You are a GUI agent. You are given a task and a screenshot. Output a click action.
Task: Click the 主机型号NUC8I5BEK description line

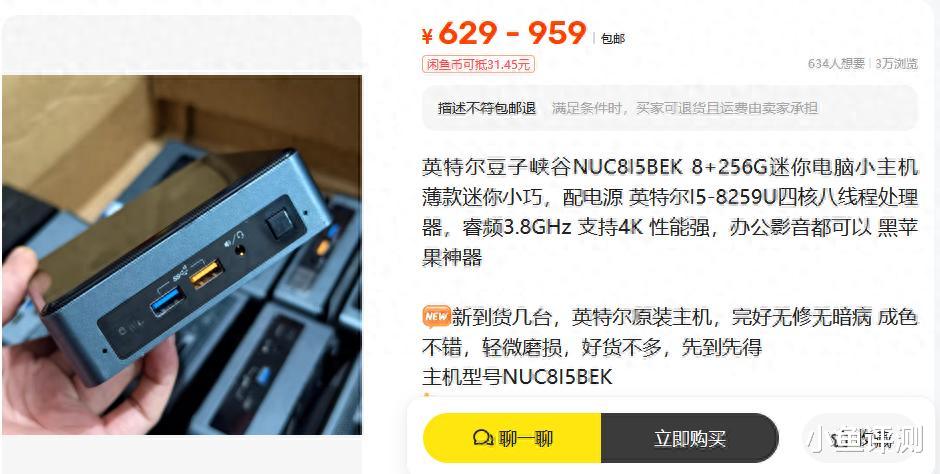pos(517,377)
